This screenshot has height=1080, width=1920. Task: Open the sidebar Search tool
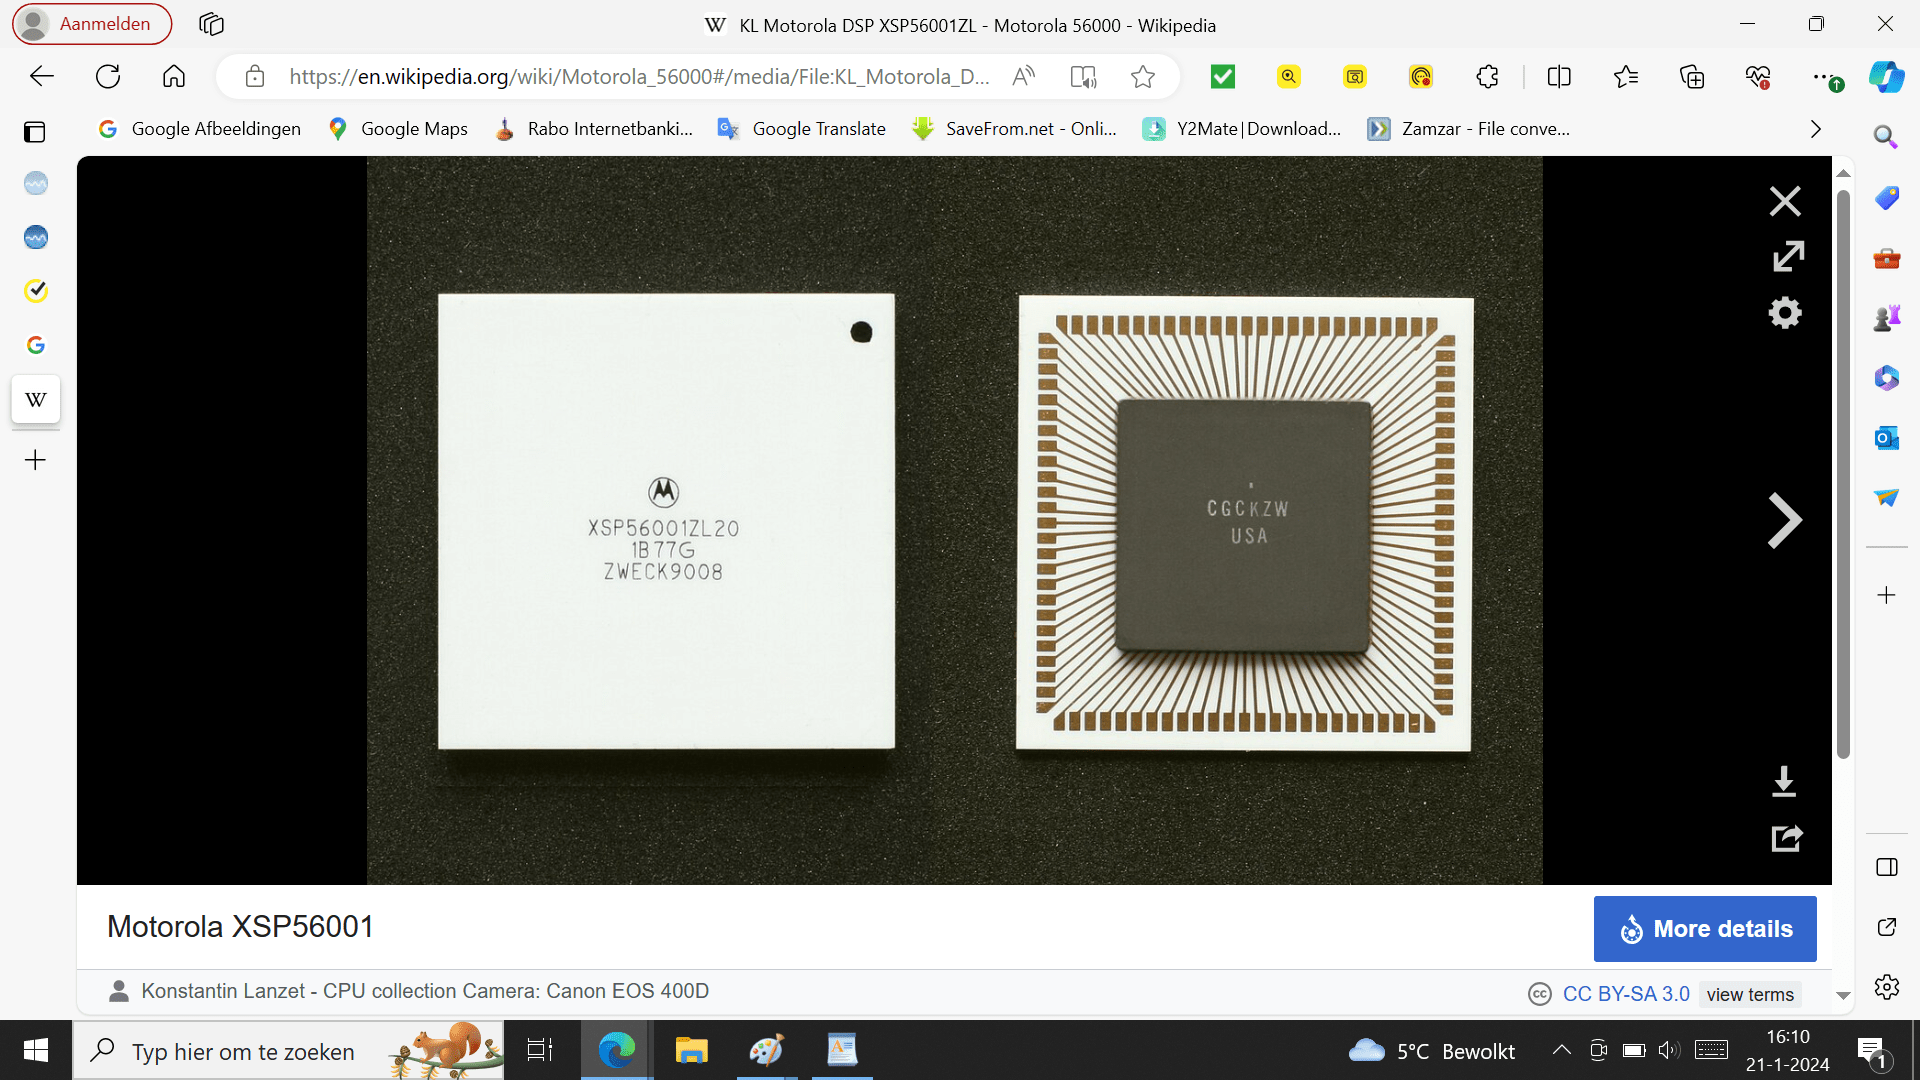click(x=1886, y=137)
